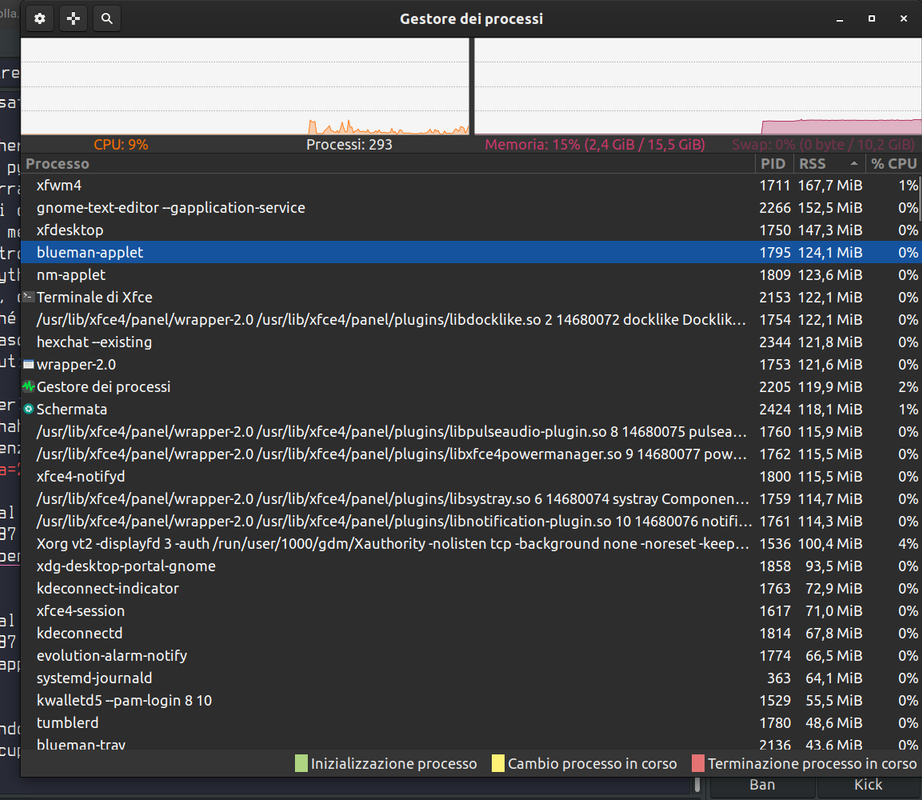Click PID 2344 of hexchat

774,342
